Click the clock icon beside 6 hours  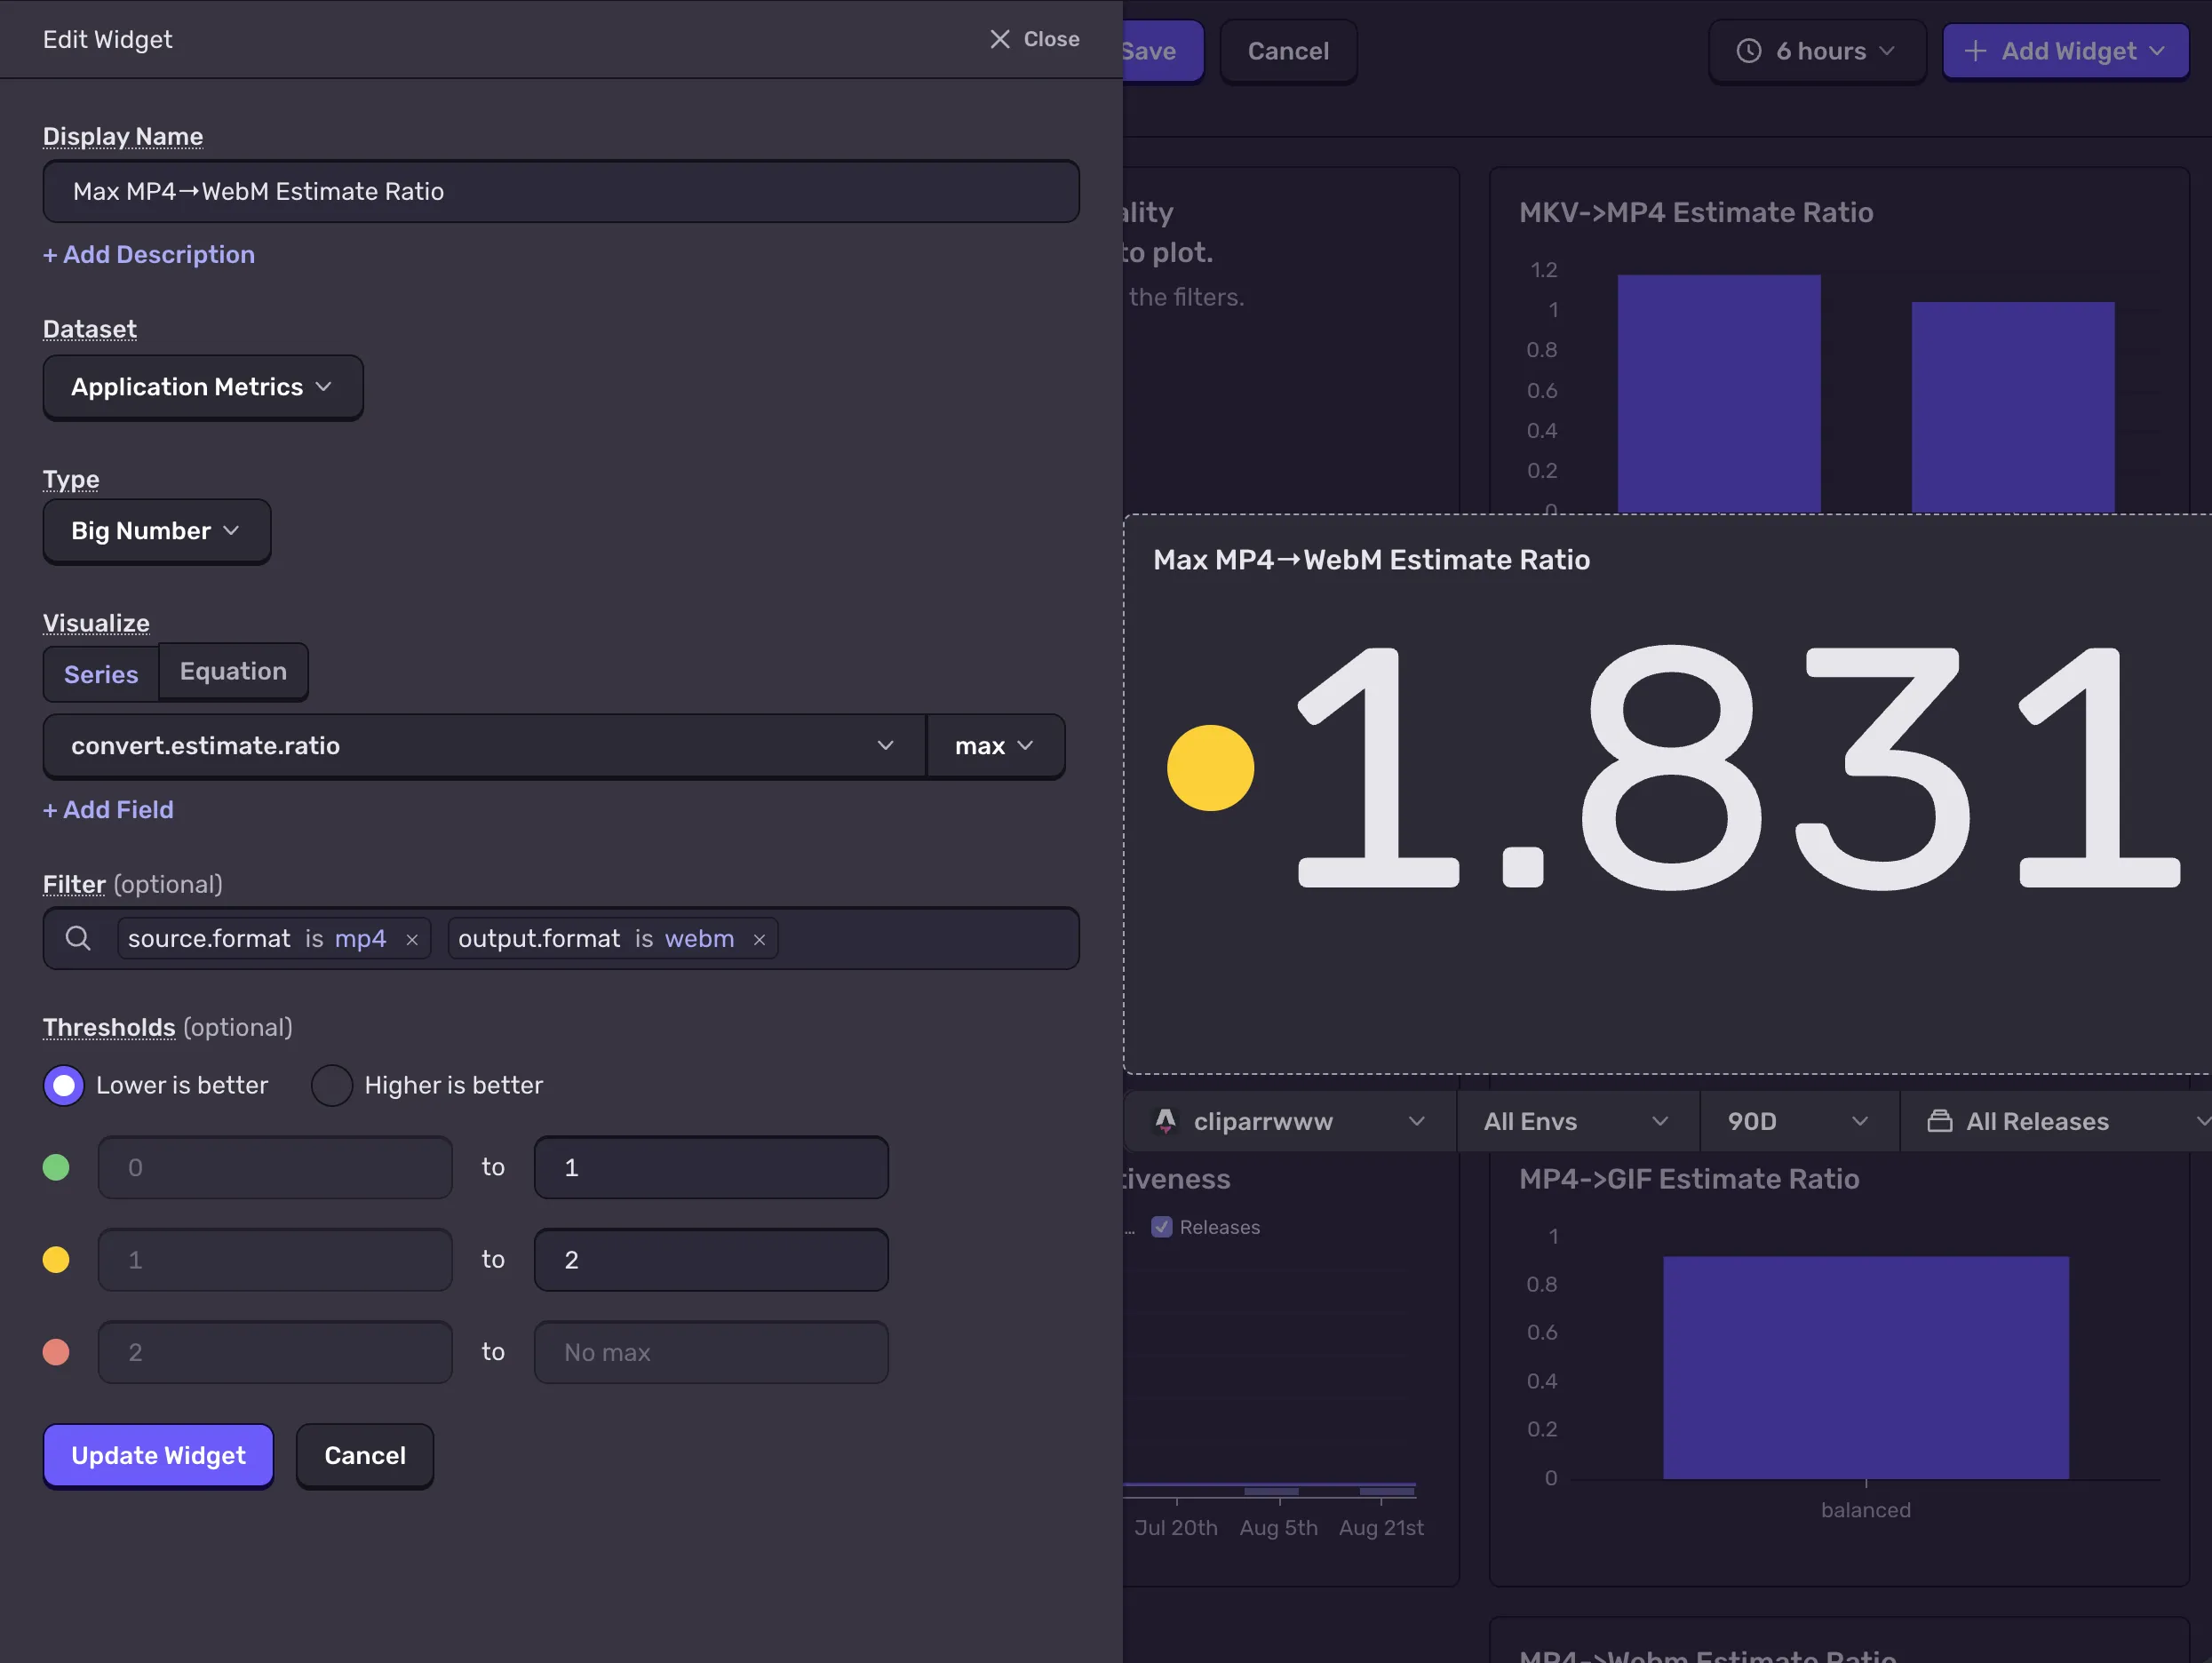[1748, 51]
